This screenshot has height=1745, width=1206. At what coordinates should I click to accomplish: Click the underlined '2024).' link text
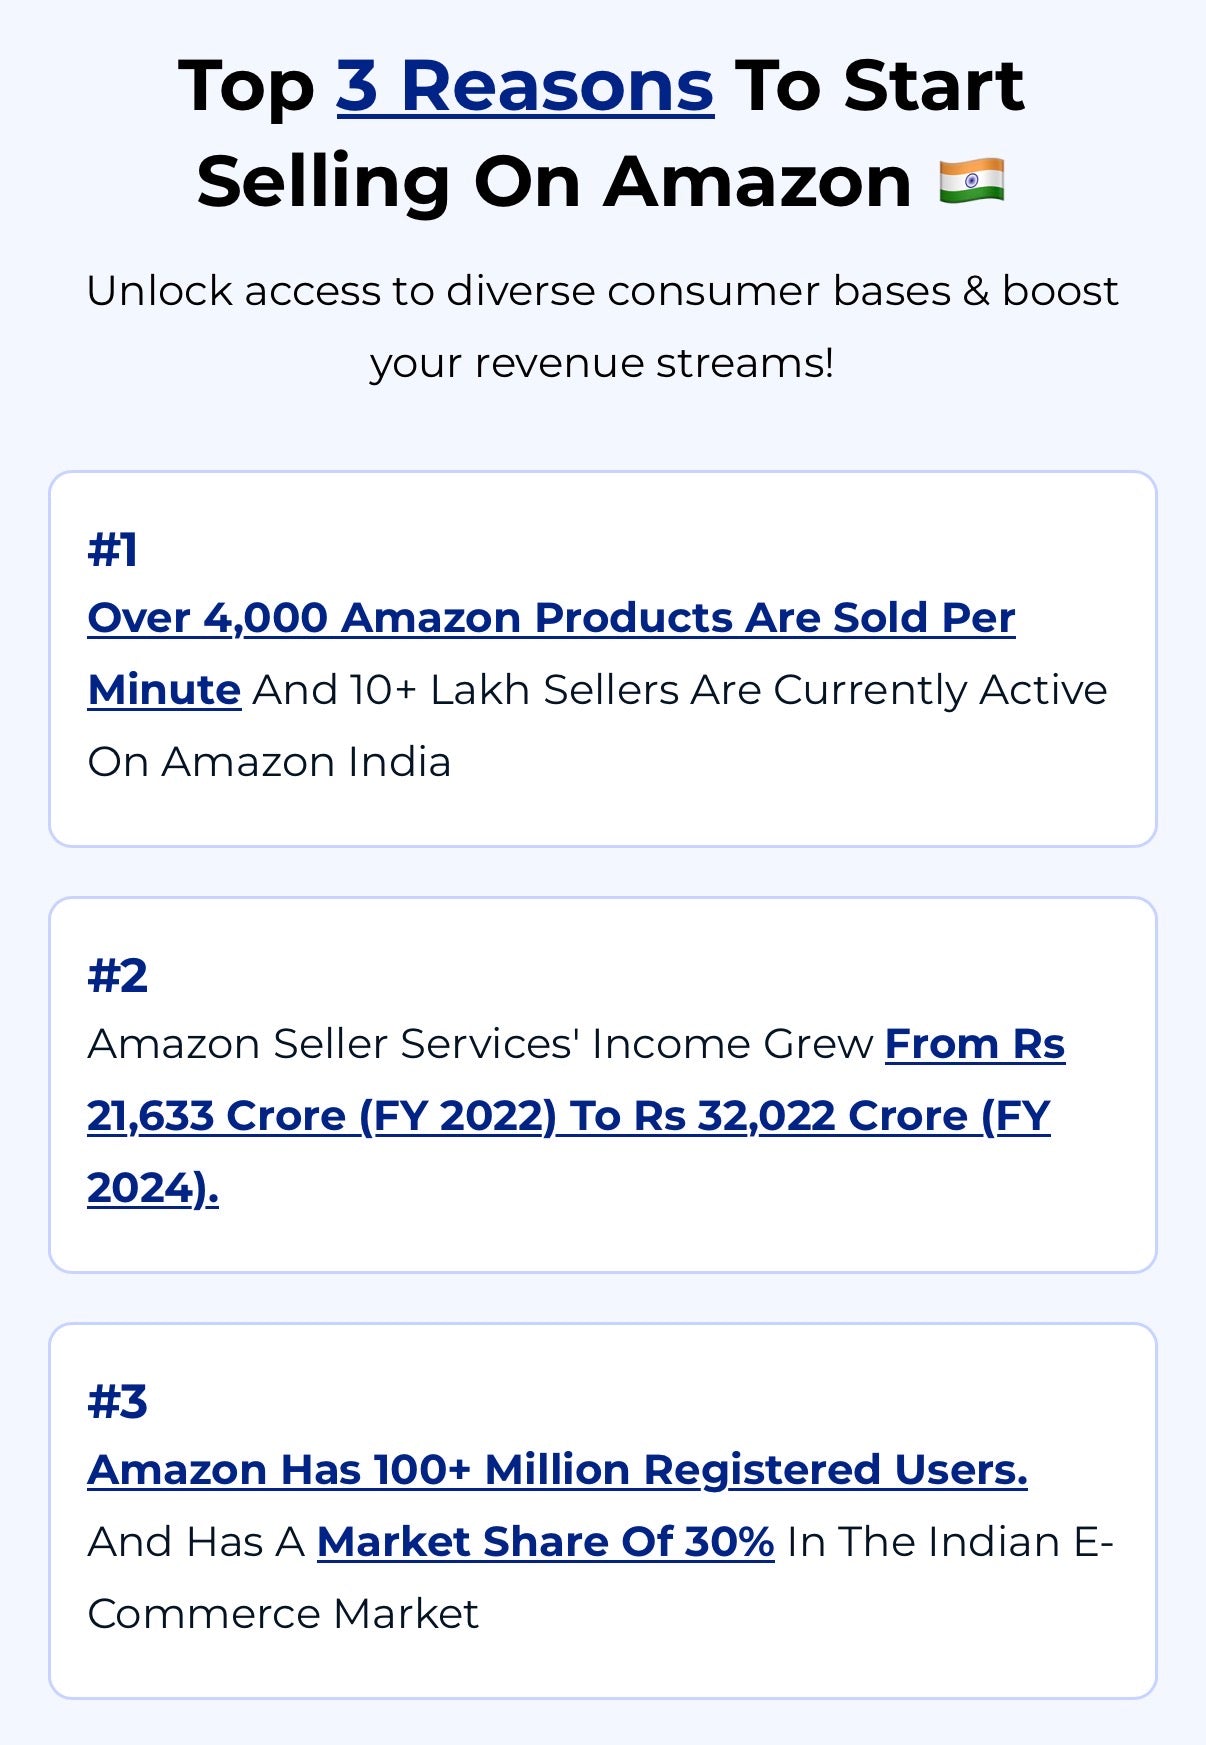tap(153, 1188)
